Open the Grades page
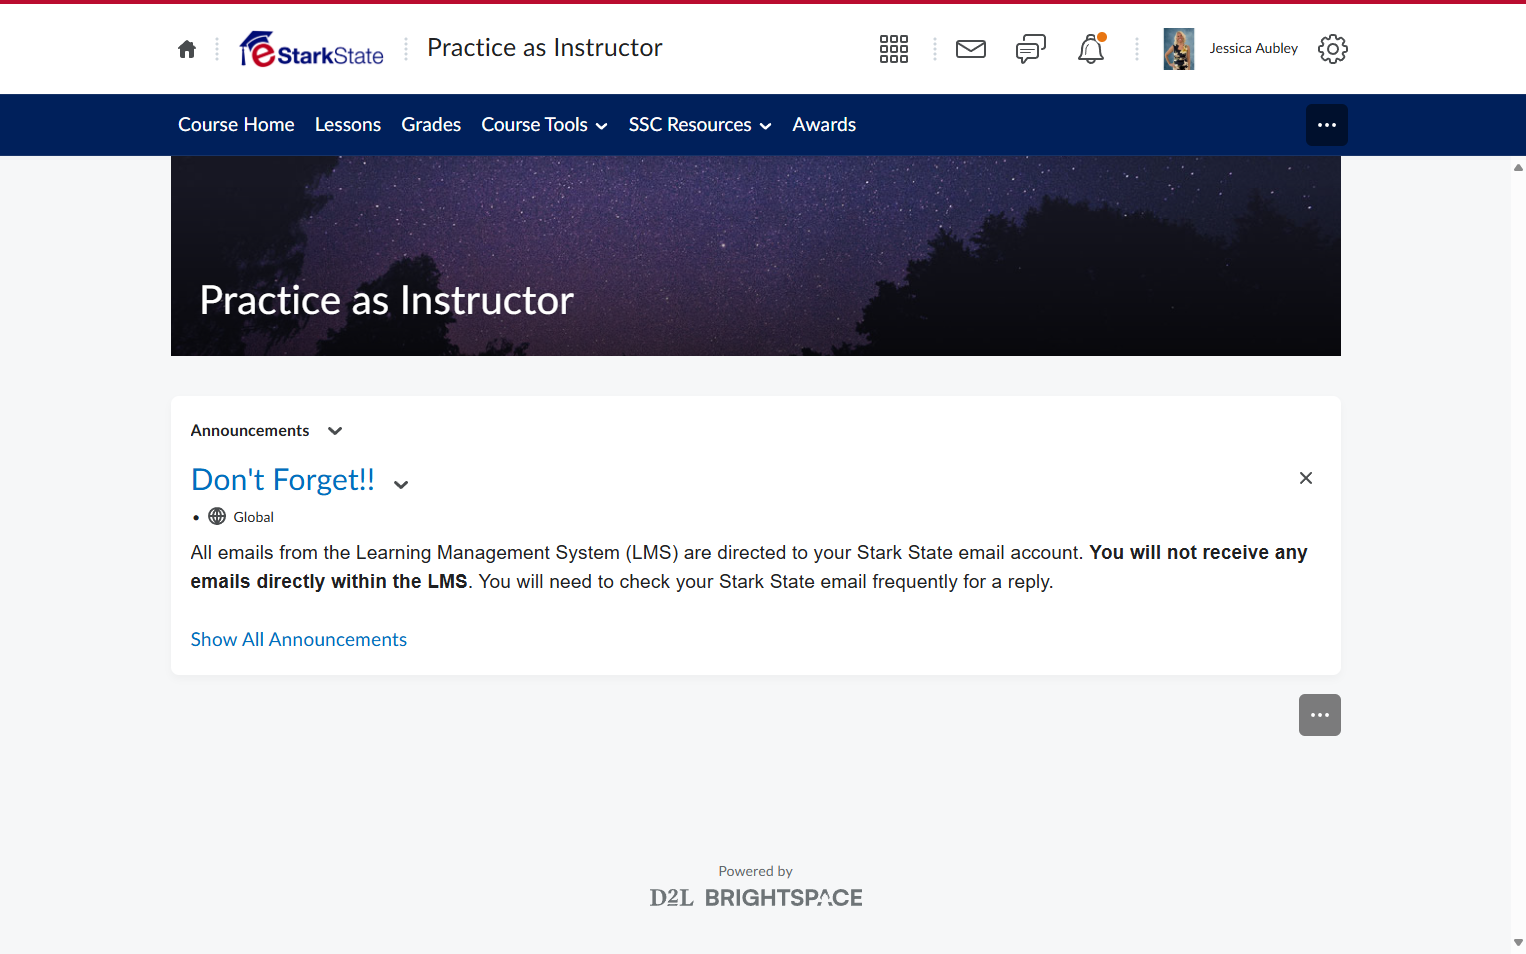The width and height of the screenshot is (1526, 954). coord(431,125)
